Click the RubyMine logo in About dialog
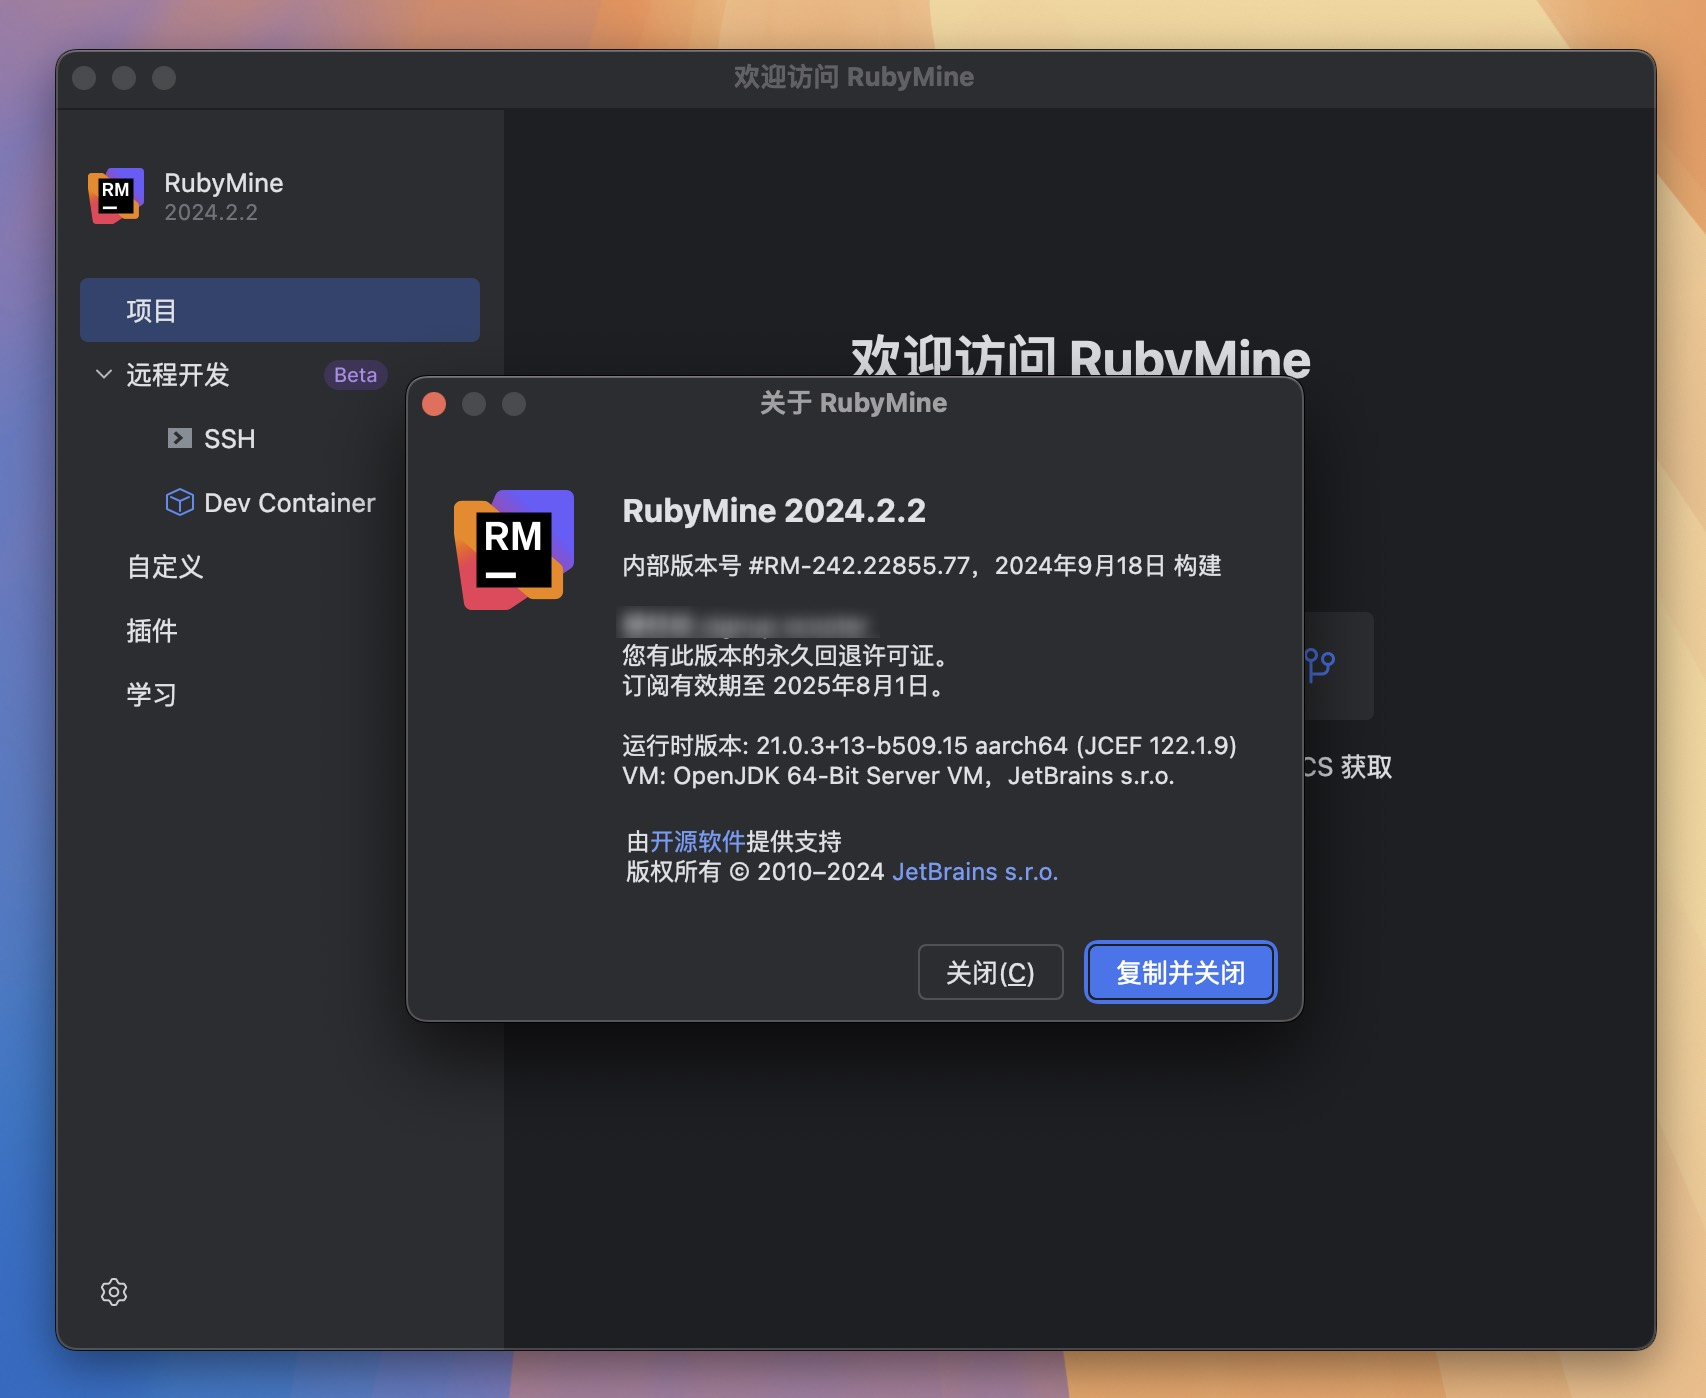 tap(512, 550)
